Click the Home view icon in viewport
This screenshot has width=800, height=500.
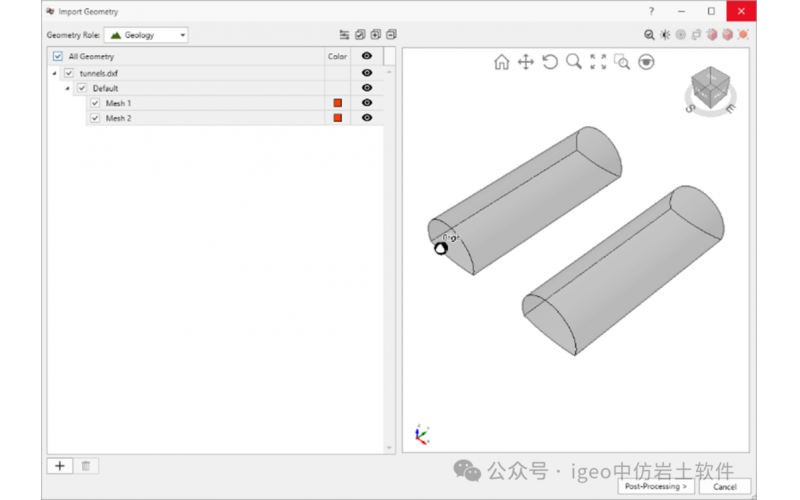(x=501, y=62)
